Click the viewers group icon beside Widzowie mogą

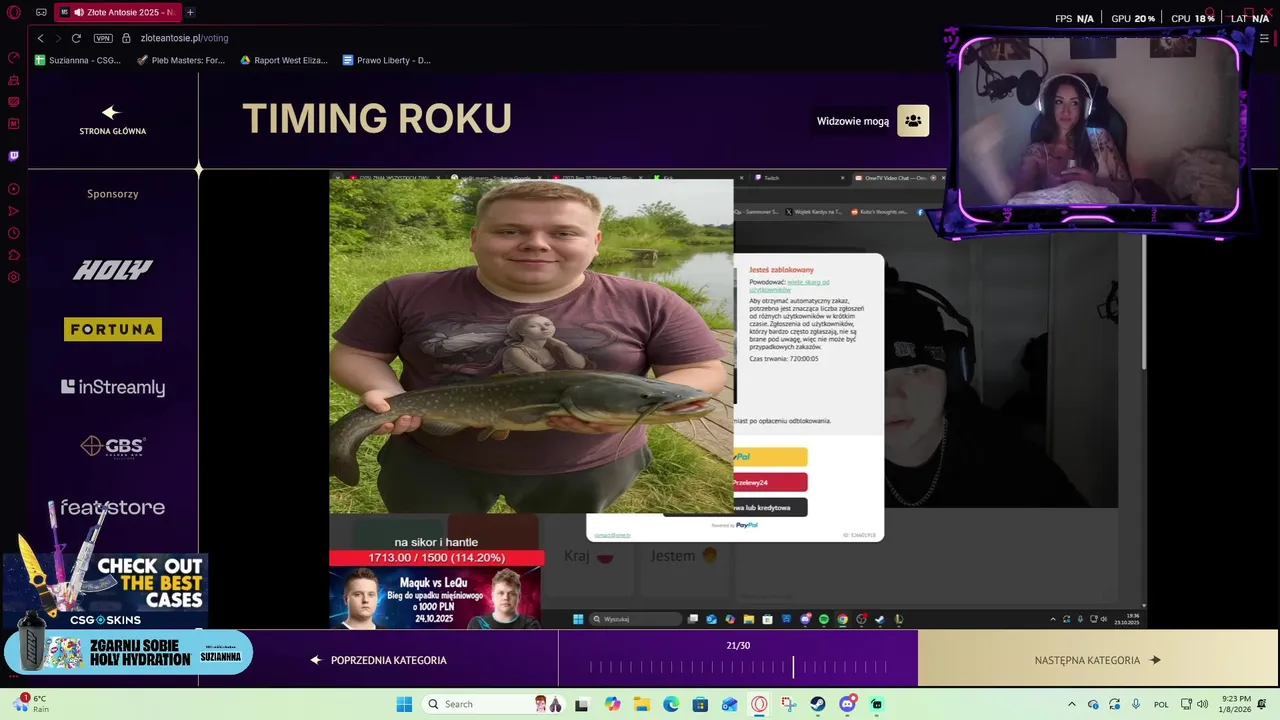click(913, 121)
